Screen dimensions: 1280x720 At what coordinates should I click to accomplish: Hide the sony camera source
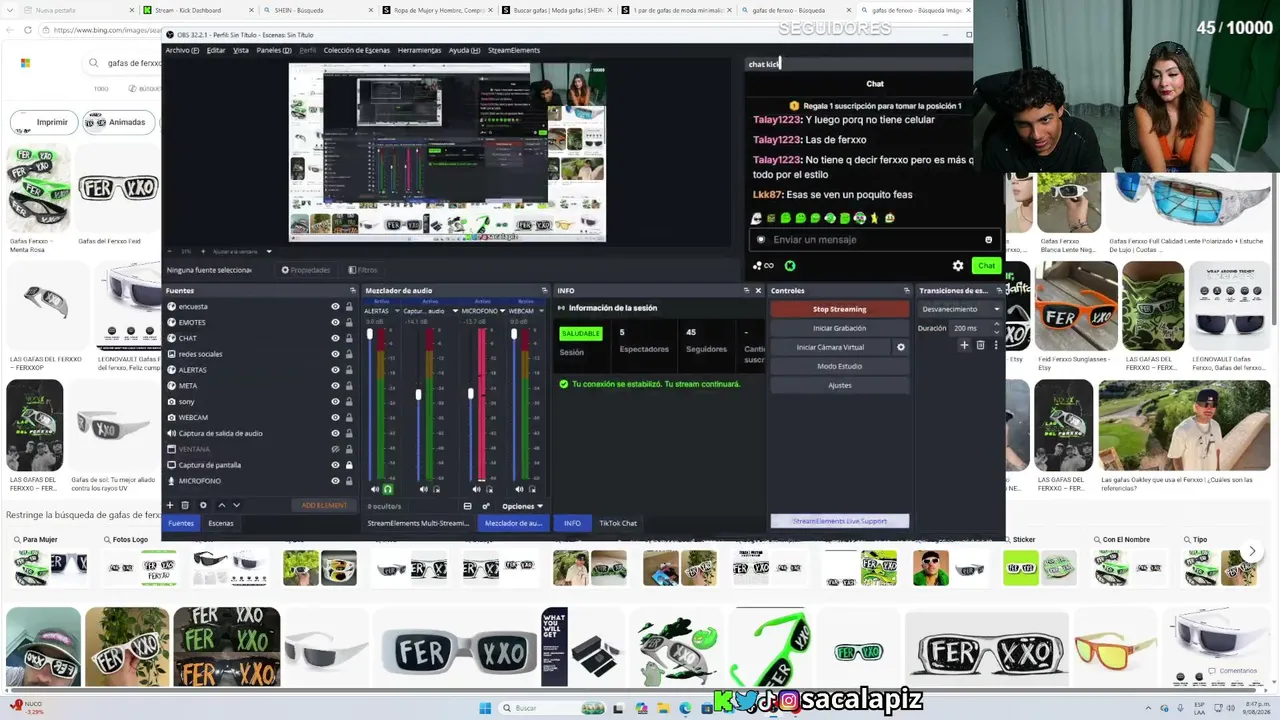[335, 401]
